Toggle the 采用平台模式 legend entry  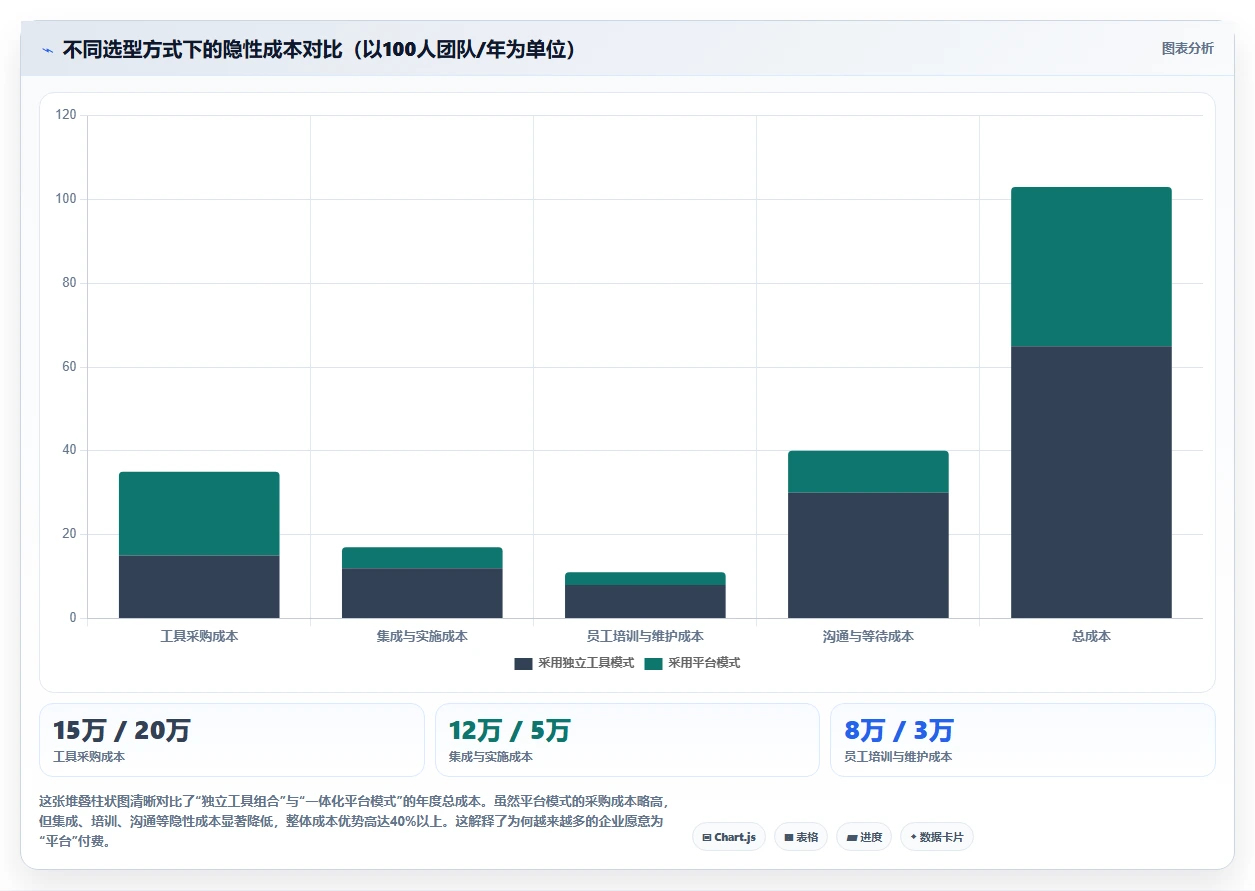click(x=692, y=663)
